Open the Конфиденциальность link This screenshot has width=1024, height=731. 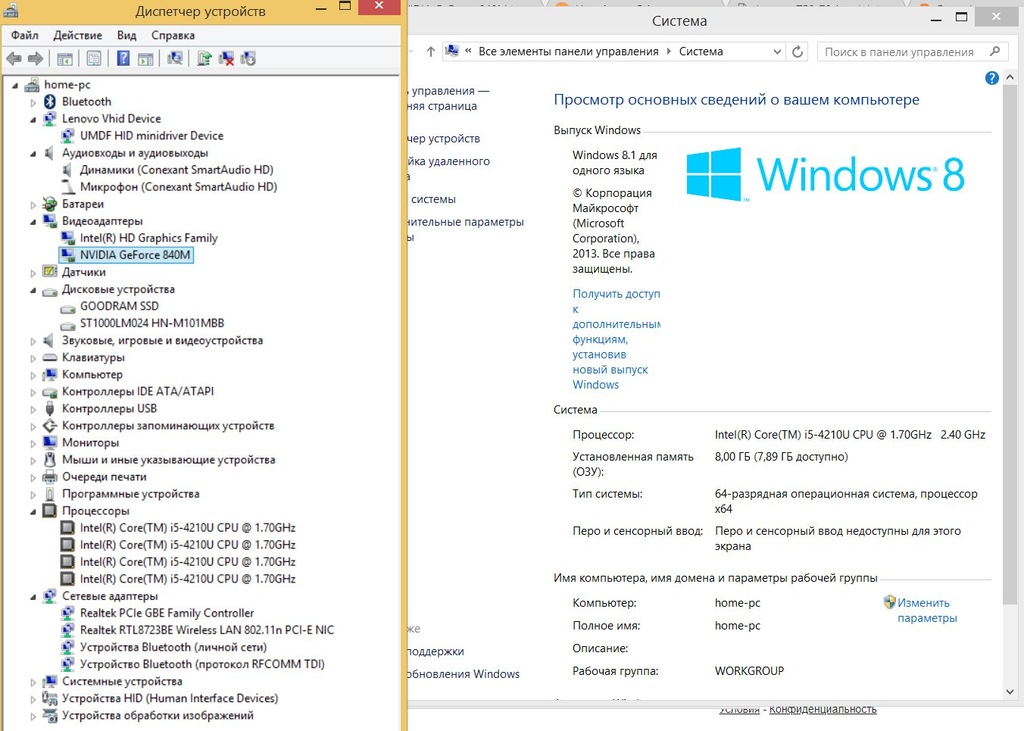pyautogui.click(x=822, y=709)
